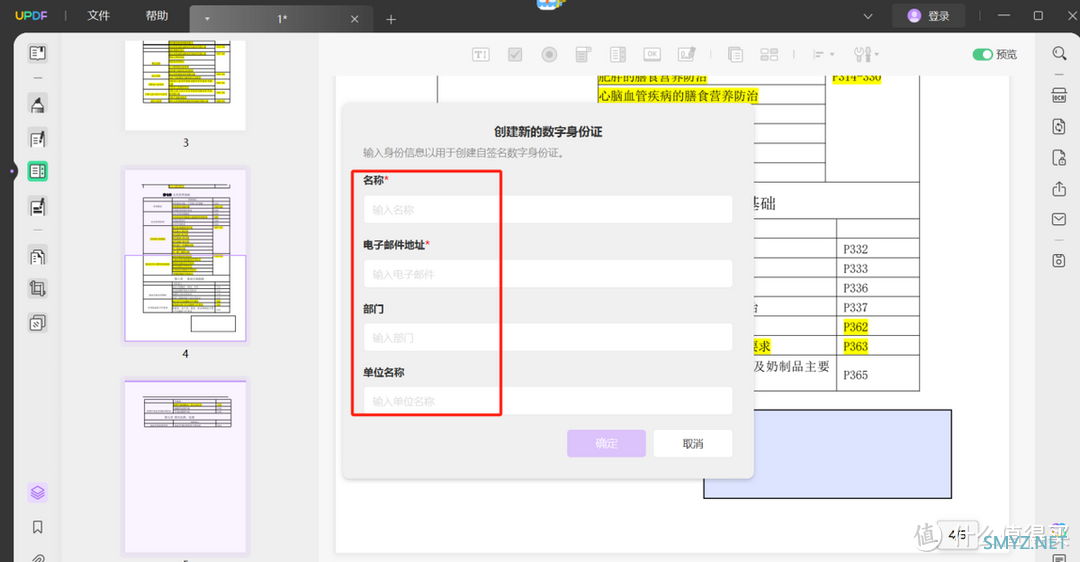
Task: Select the Checkbox form tool in toolbar
Action: pos(515,54)
